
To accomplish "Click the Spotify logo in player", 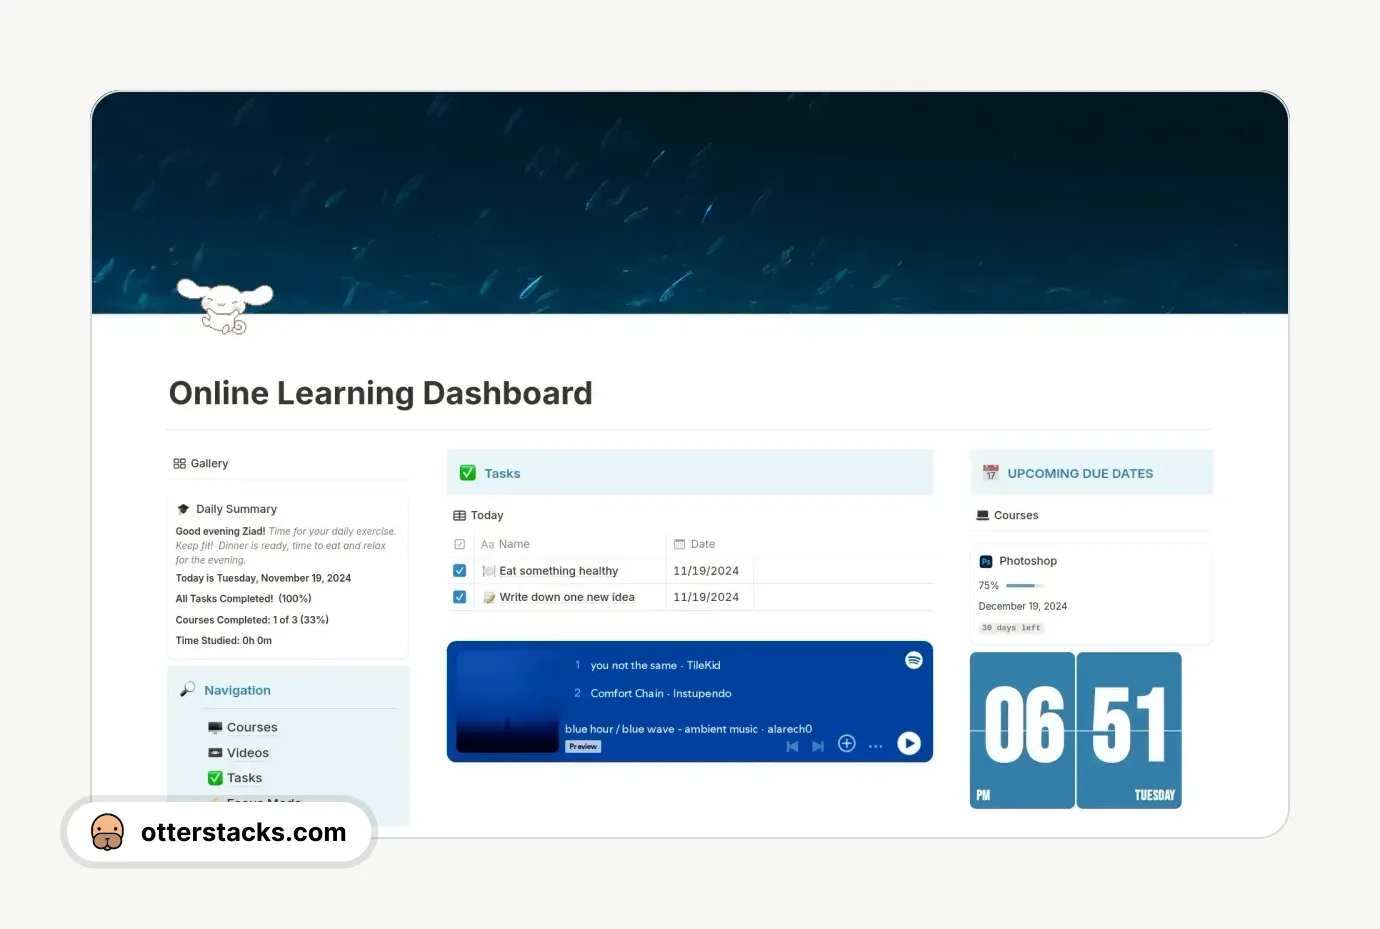I will point(914,660).
